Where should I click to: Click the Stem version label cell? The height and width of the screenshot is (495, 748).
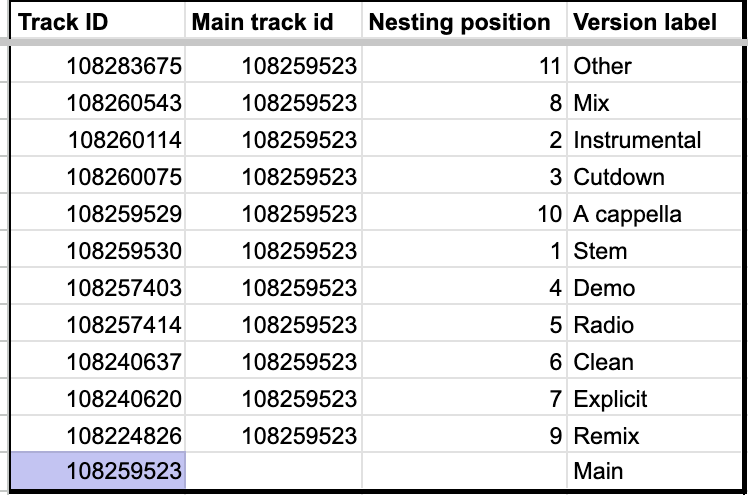coord(654,251)
